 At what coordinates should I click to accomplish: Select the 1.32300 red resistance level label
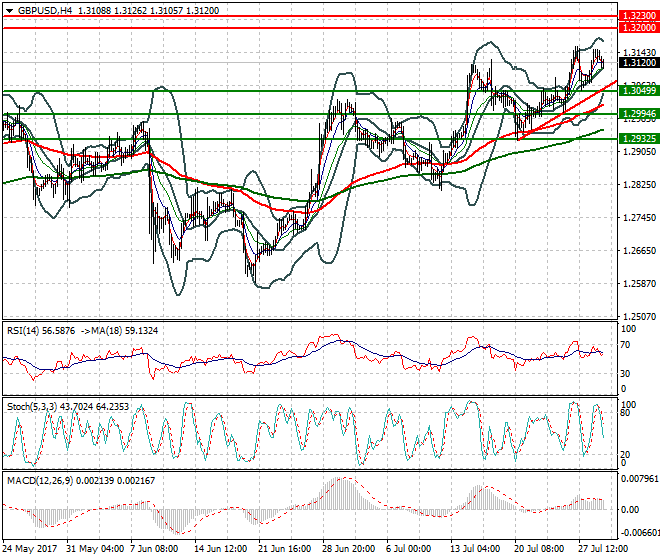pyautogui.click(x=639, y=16)
